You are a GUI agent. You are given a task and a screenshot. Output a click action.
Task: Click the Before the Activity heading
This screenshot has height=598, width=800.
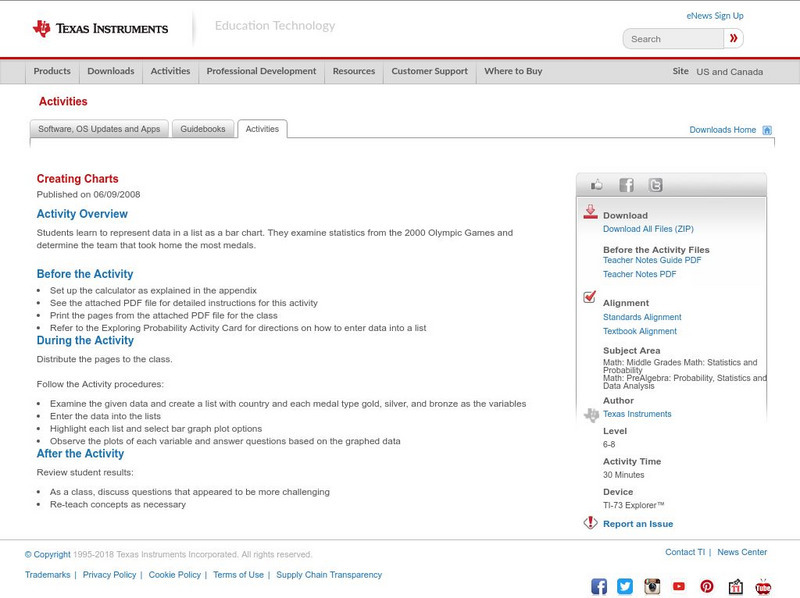coord(85,274)
